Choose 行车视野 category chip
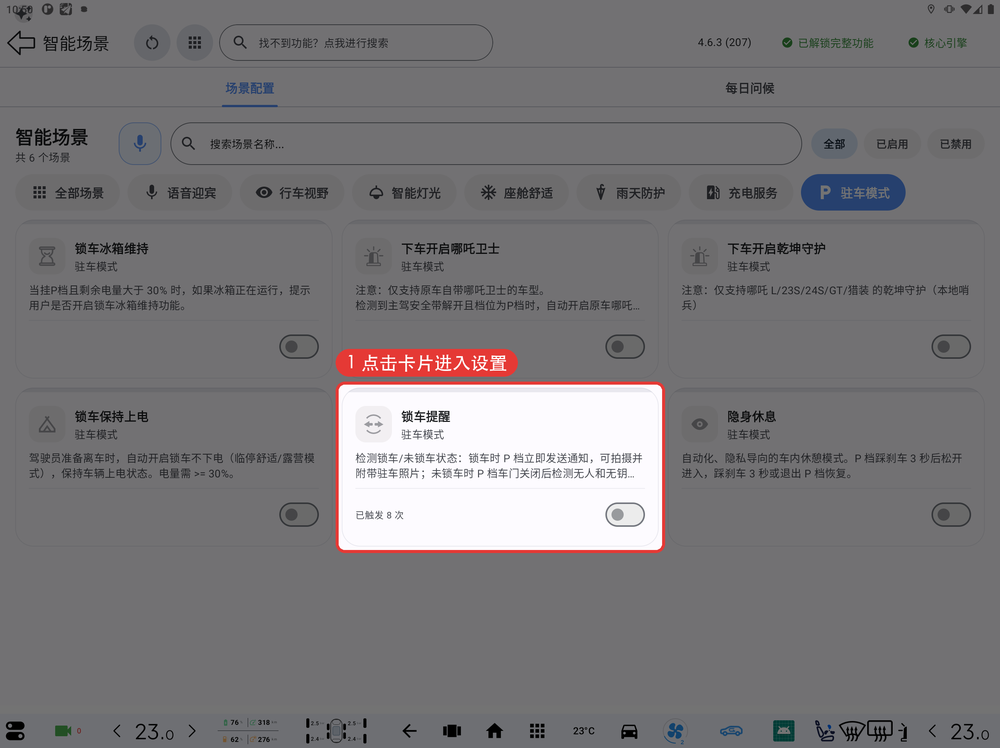This screenshot has height=748, width=1000. click(x=292, y=193)
